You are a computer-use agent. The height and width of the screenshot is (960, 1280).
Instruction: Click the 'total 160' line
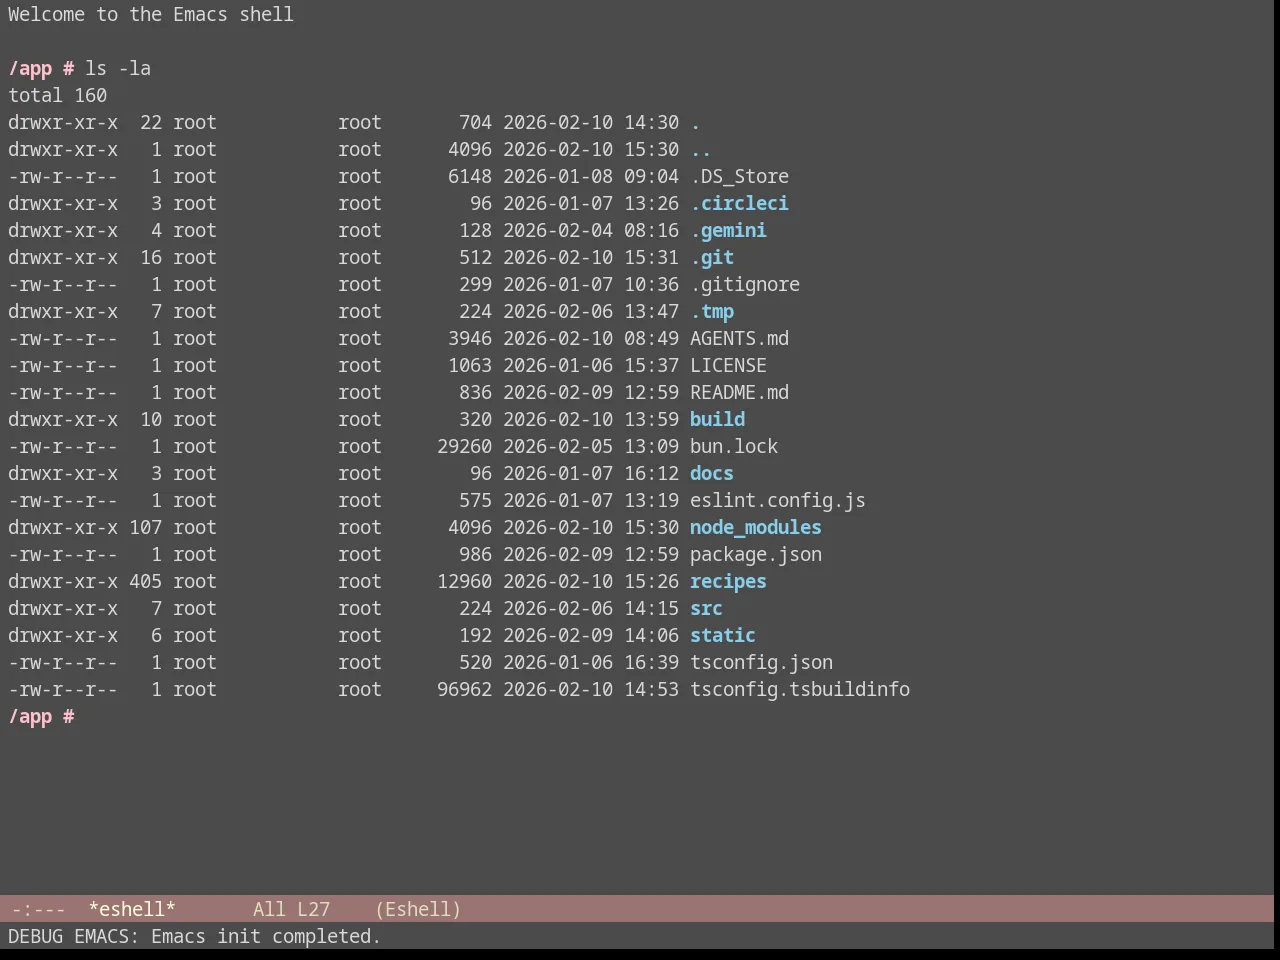tap(57, 95)
